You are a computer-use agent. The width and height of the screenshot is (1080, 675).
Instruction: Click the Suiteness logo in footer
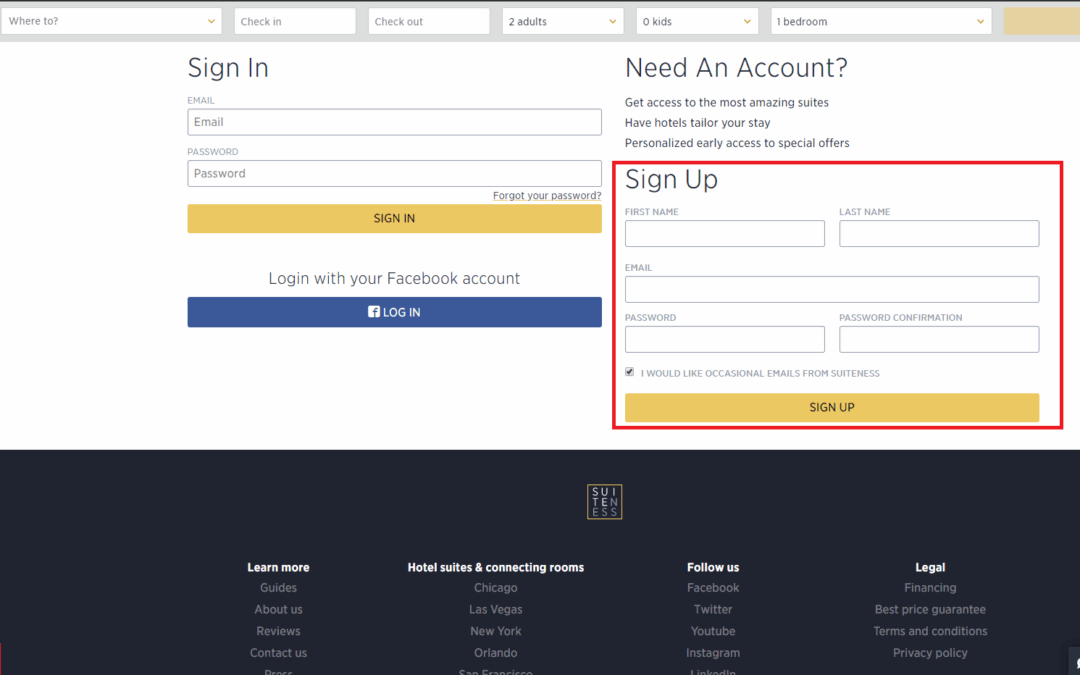point(605,501)
